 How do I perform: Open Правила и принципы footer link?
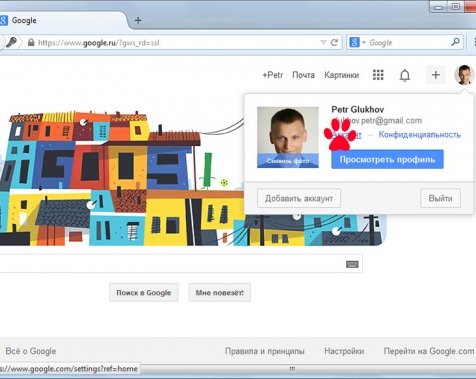coord(265,351)
